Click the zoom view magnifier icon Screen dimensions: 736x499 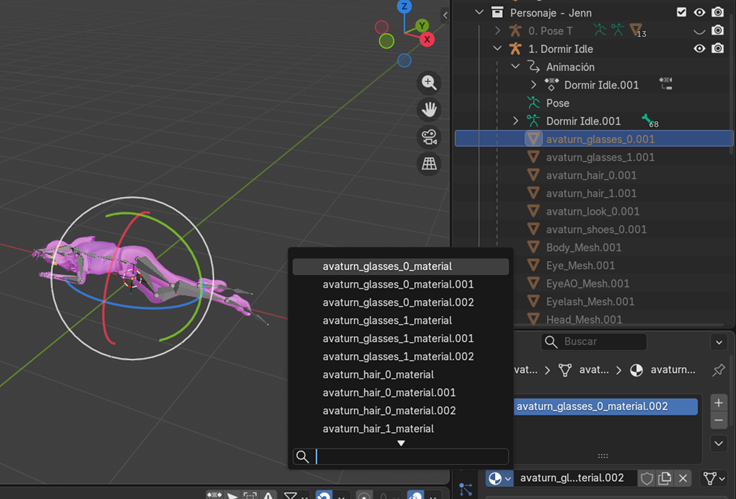click(429, 83)
